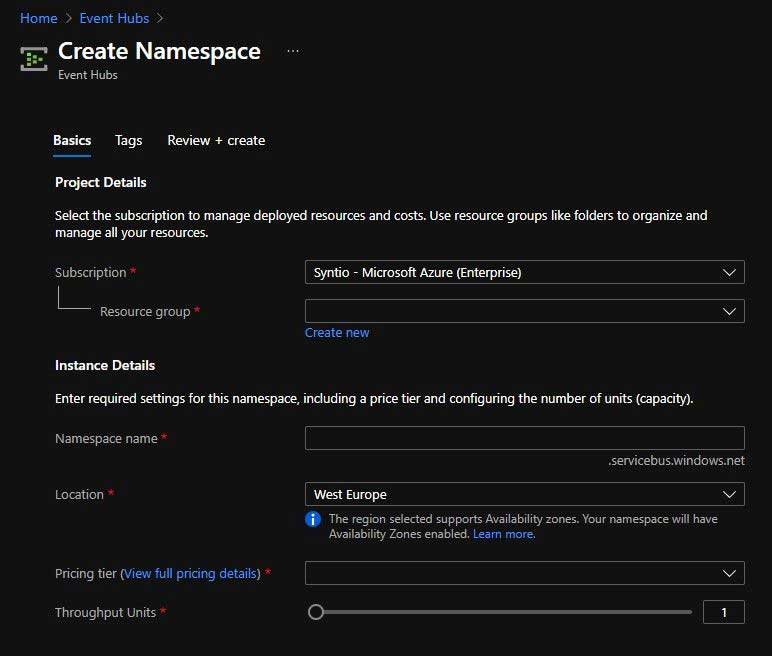Viewport: 772px width, 656px height.
Task: Click the Event Hubs subtitle under the title
Action: point(88,75)
